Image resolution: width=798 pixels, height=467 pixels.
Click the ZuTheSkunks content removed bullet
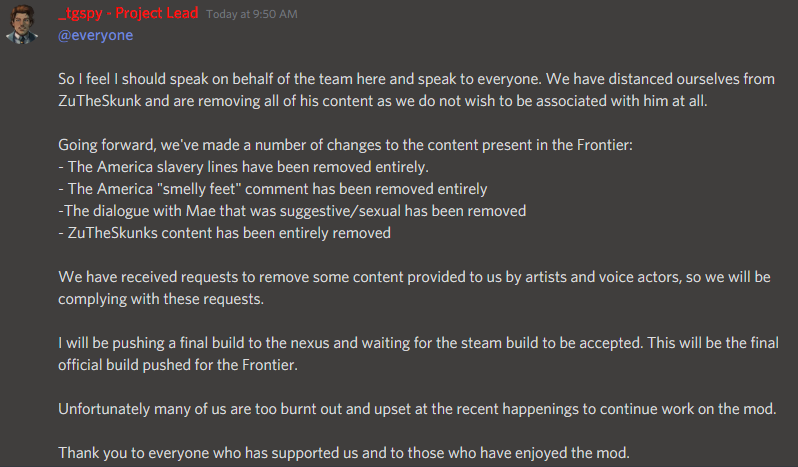224,232
